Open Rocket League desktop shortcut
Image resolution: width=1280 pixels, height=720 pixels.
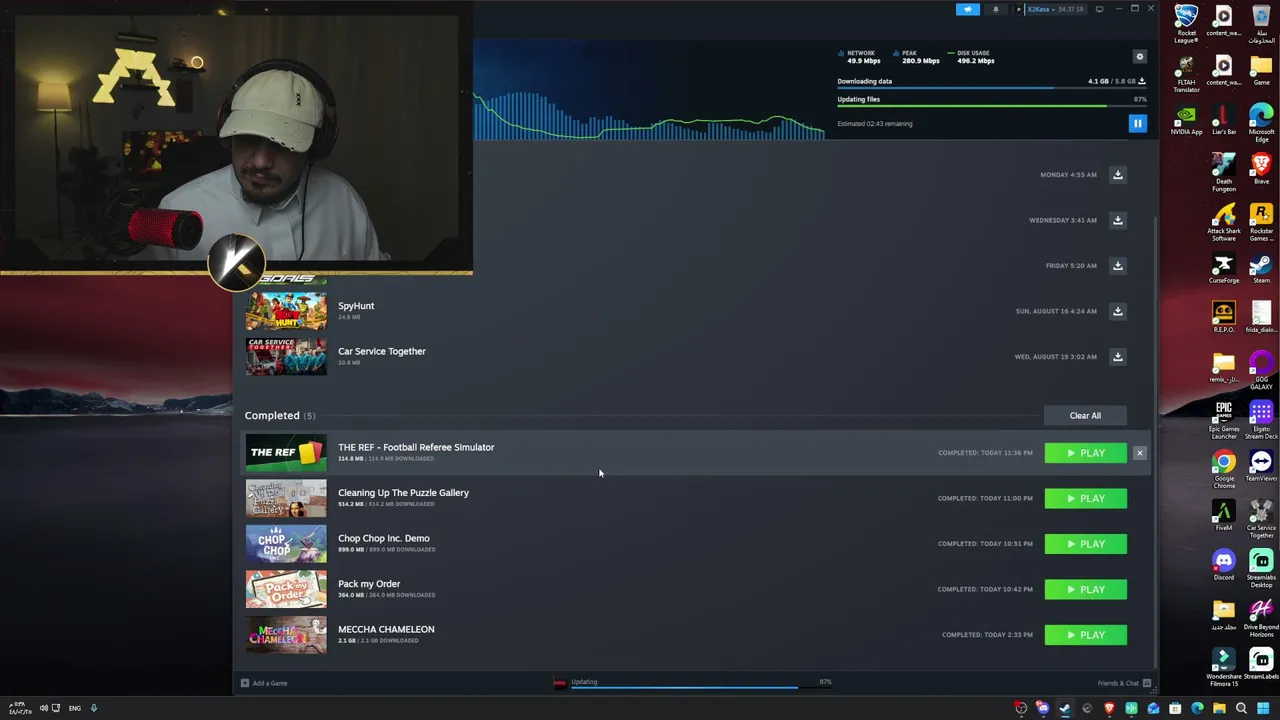click(x=1186, y=24)
